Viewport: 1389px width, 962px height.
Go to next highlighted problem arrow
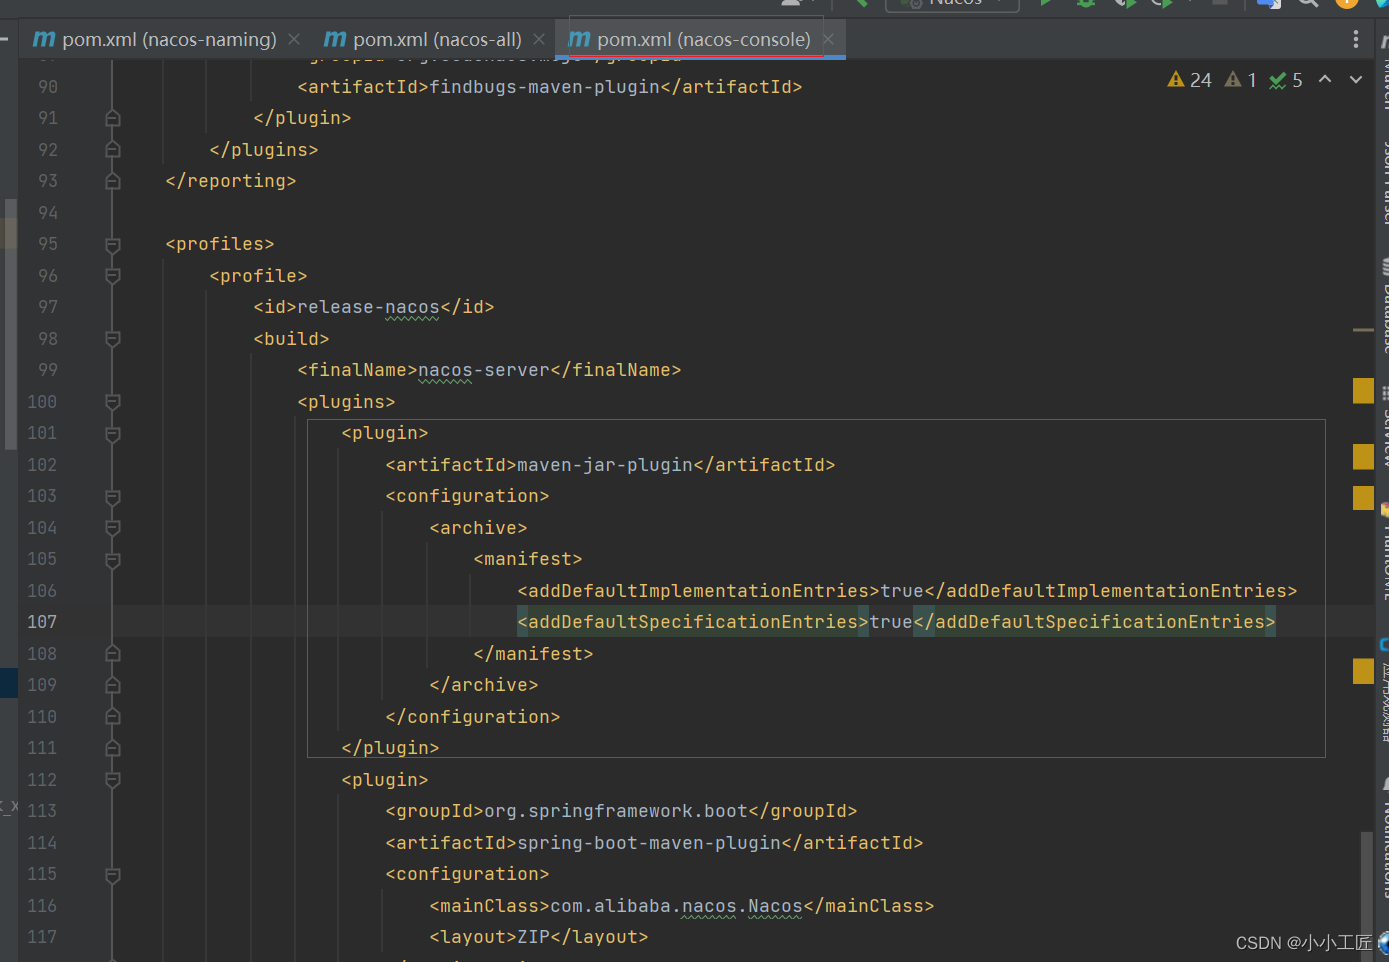1356,79
